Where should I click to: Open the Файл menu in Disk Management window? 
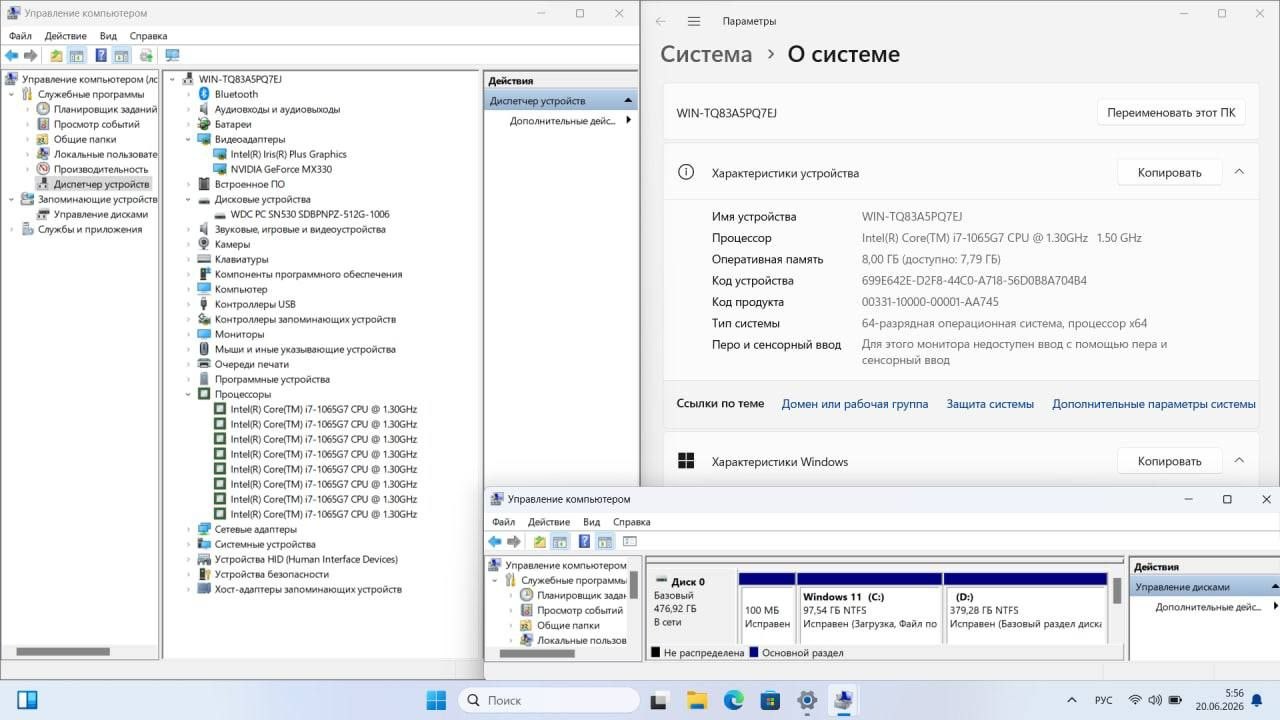point(503,522)
